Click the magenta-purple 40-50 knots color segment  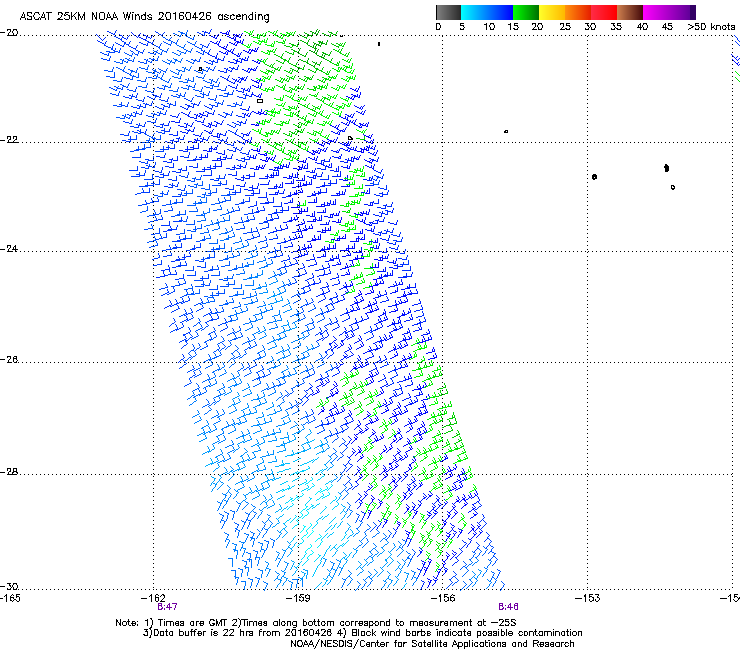point(669,12)
